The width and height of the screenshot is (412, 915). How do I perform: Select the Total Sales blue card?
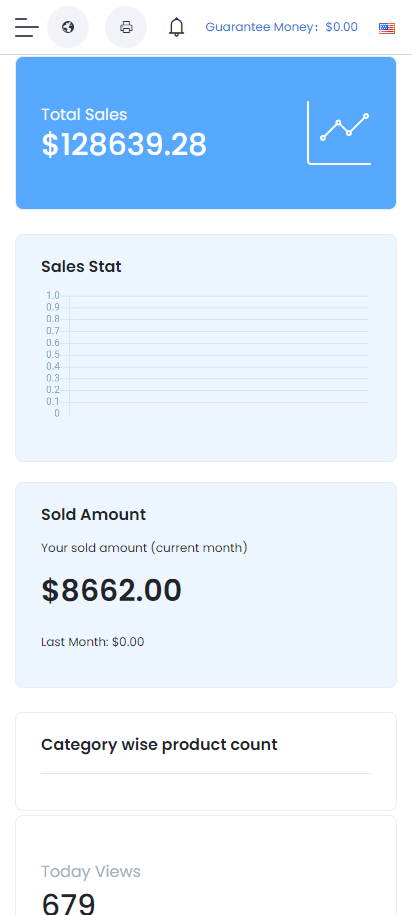(x=206, y=132)
